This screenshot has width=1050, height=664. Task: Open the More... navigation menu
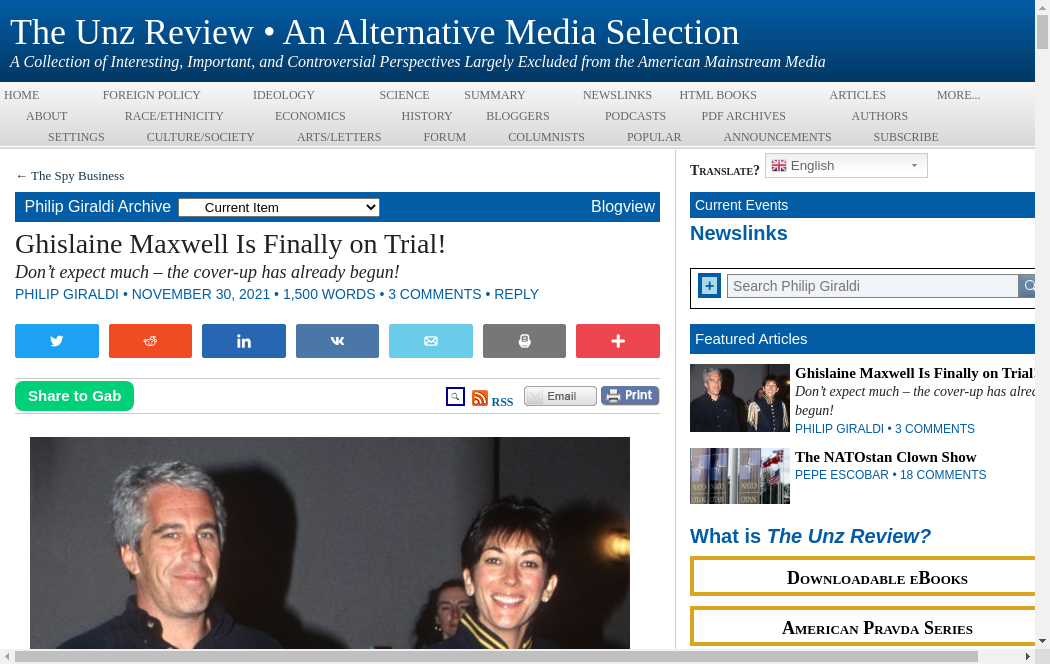click(958, 95)
